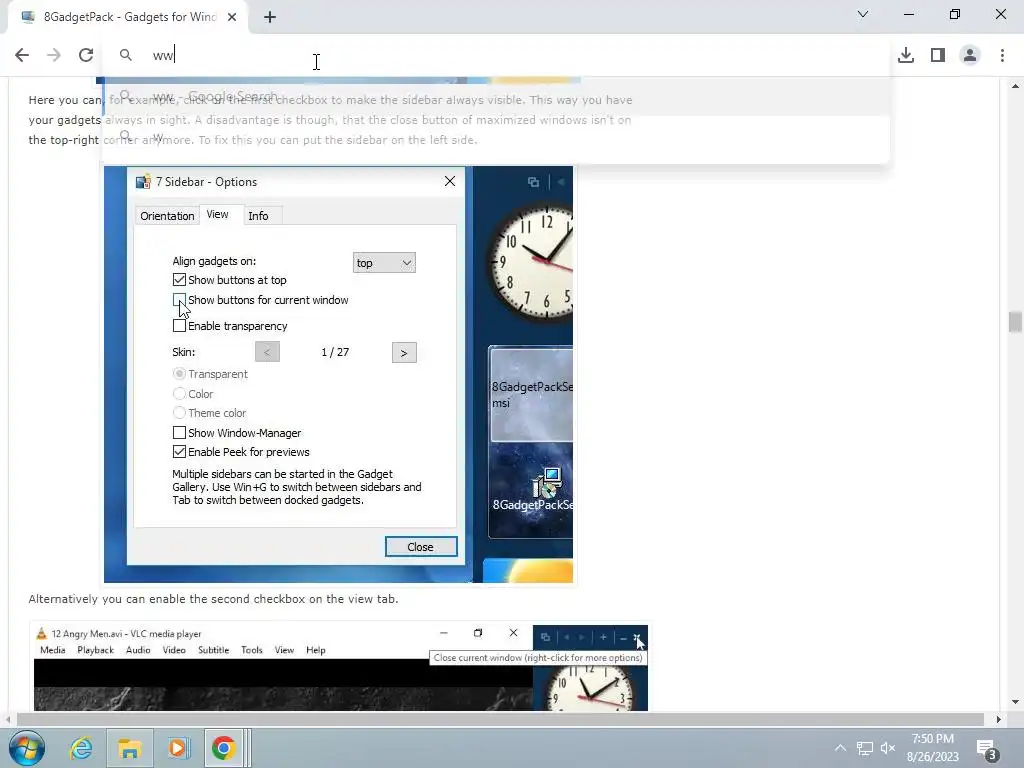Viewport: 1024px width, 768px height.
Task: Open the Tools menu in the VLC image
Action: click(x=251, y=650)
